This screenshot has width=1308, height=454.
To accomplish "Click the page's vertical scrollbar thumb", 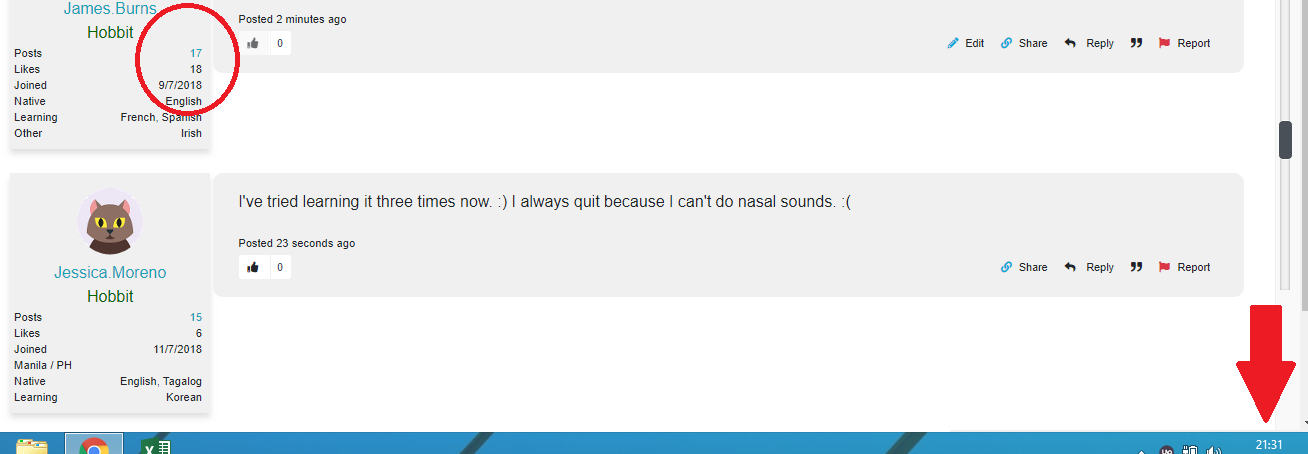I will [1285, 140].
